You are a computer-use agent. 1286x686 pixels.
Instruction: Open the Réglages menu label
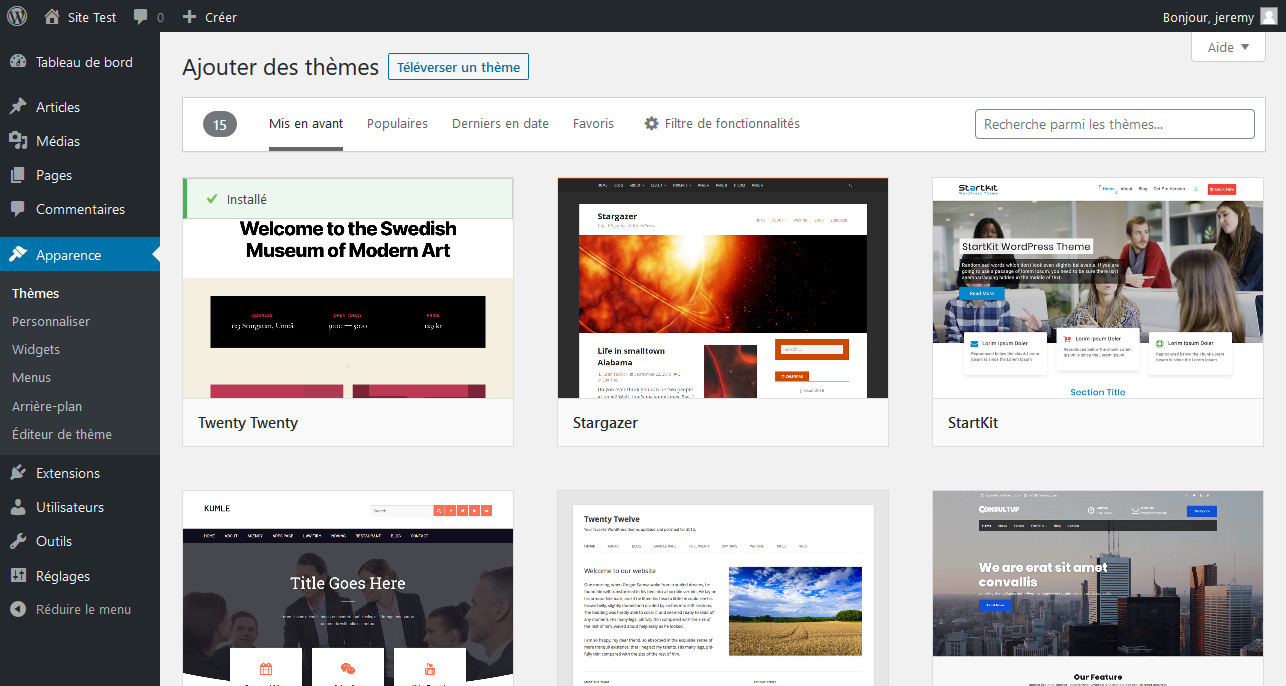(x=63, y=576)
